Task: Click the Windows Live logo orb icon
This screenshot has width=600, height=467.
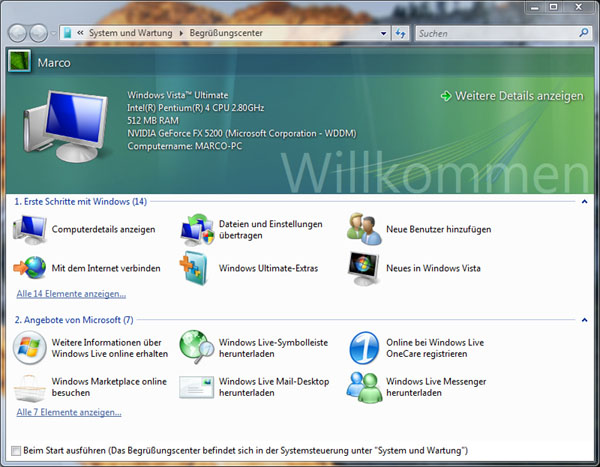Action: [x=29, y=348]
